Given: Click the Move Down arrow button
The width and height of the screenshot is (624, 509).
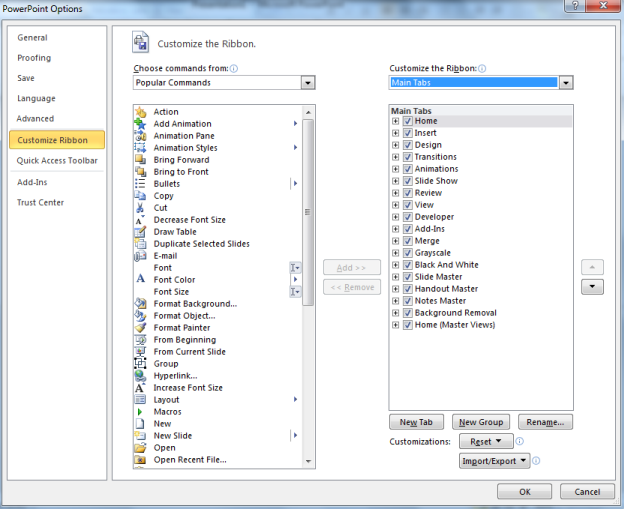Looking at the screenshot, I should pyautogui.click(x=592, y=287).
